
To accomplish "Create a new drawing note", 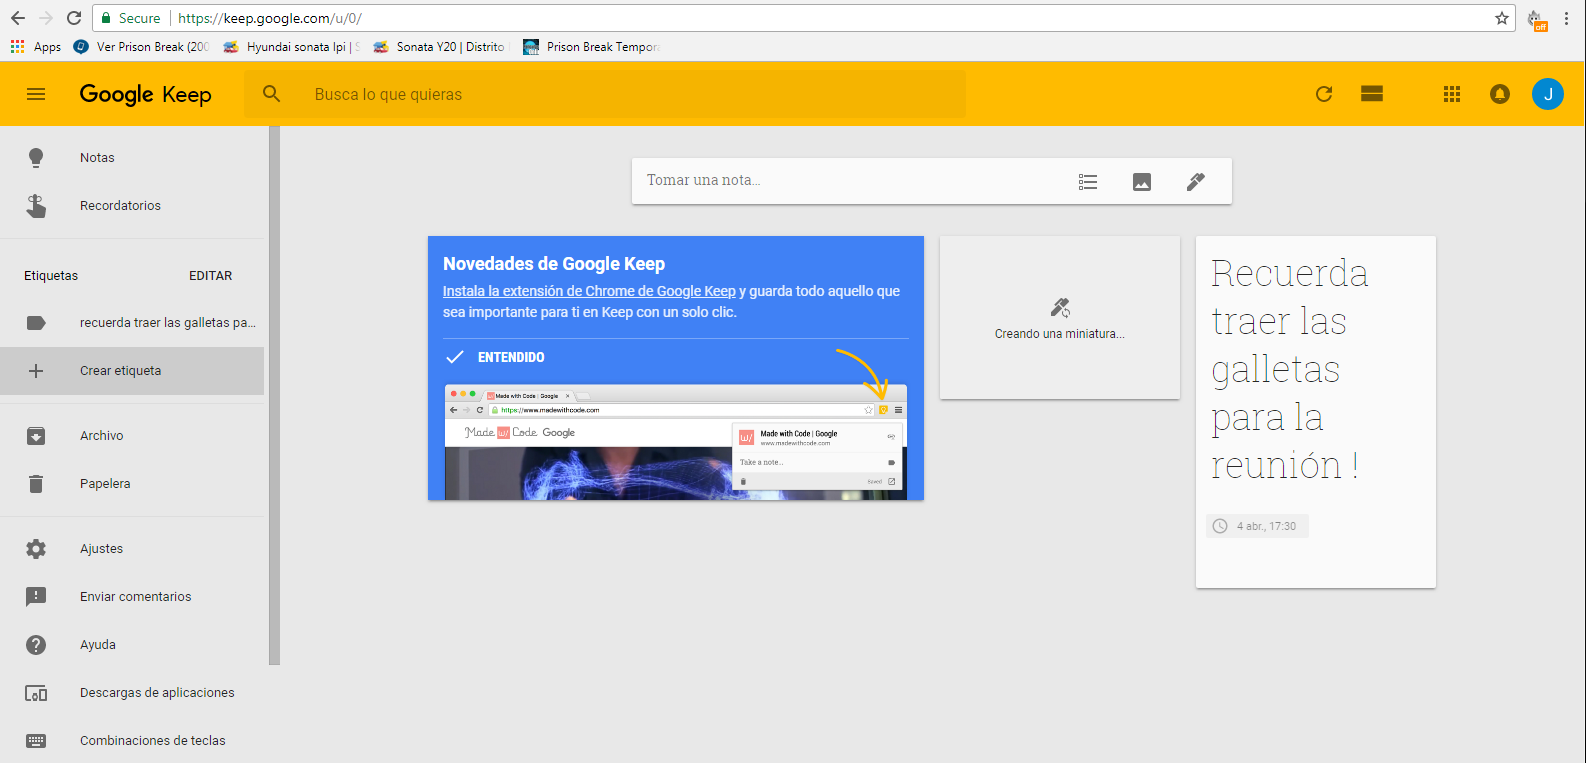I will 1196,181.
